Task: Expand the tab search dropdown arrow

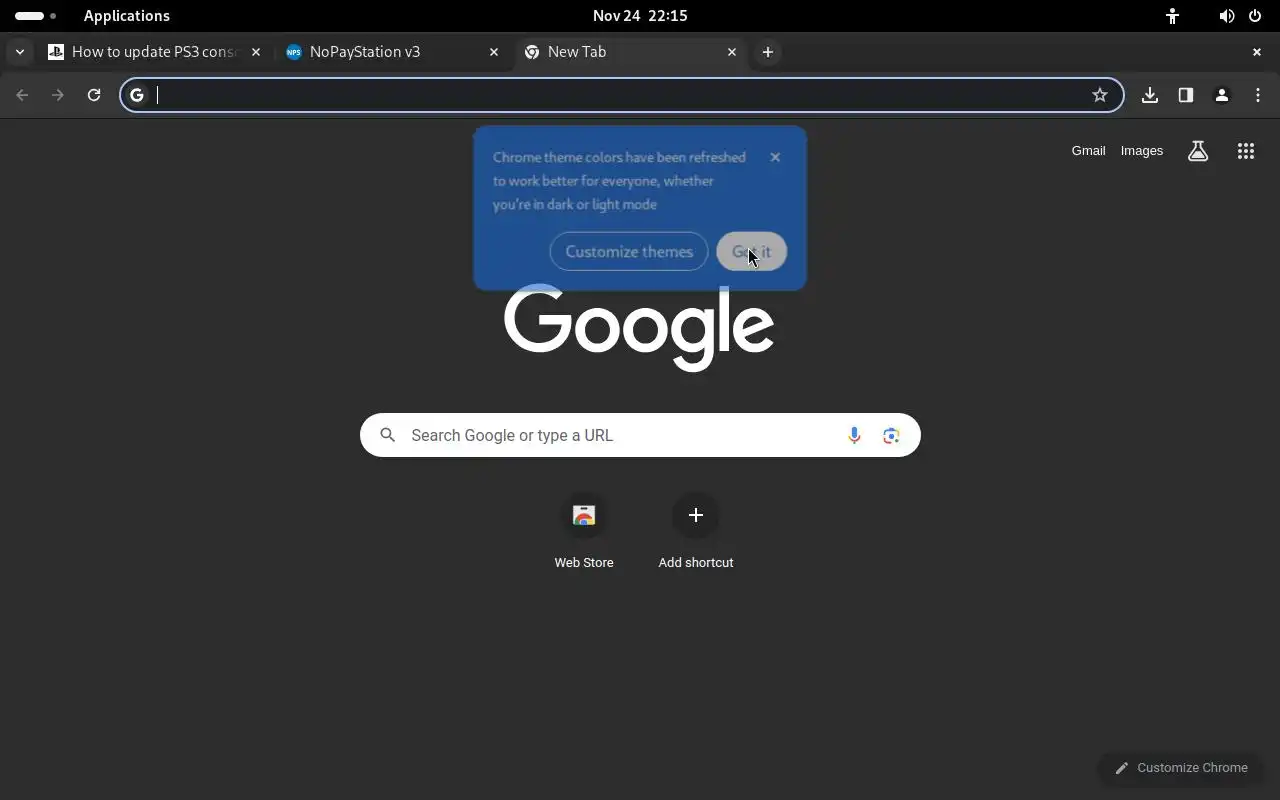Action: (20, 52)
